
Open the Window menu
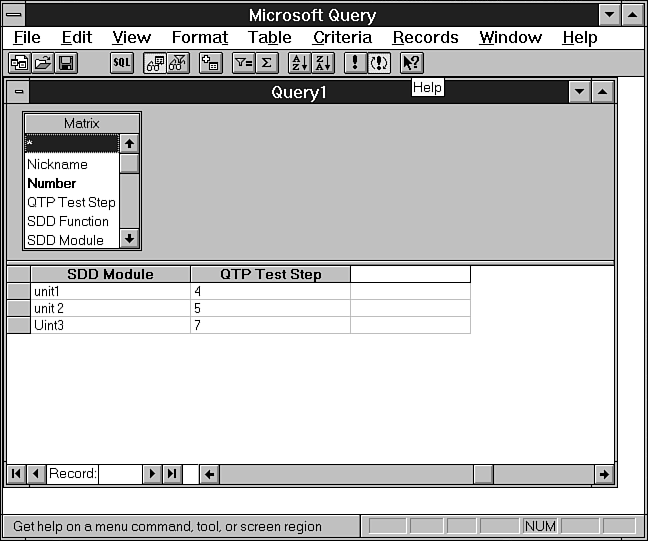[x=510, y=38]
